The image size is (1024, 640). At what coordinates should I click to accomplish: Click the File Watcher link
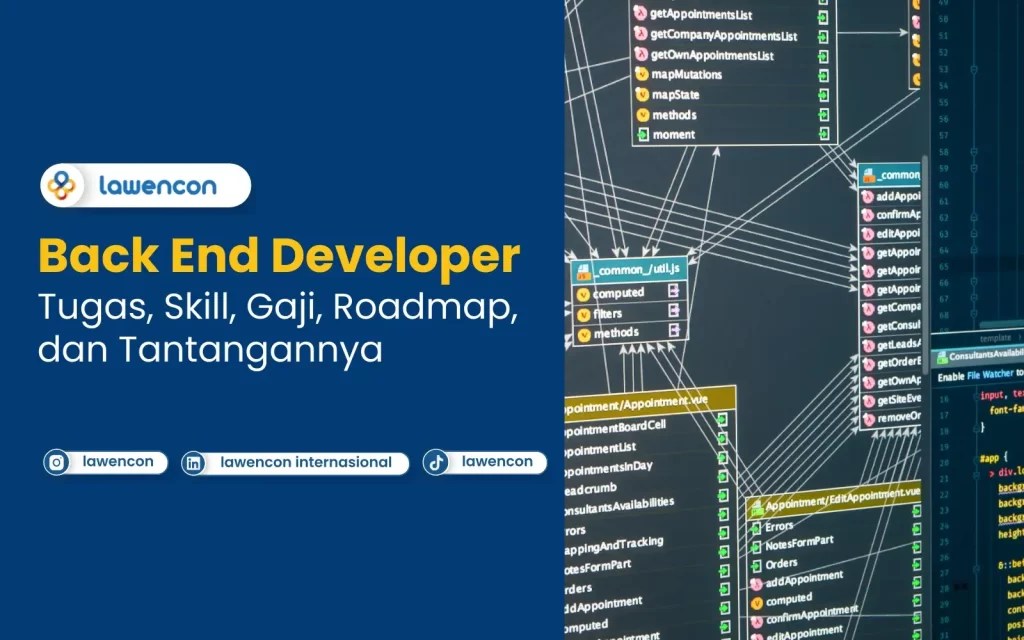[990, 375]
